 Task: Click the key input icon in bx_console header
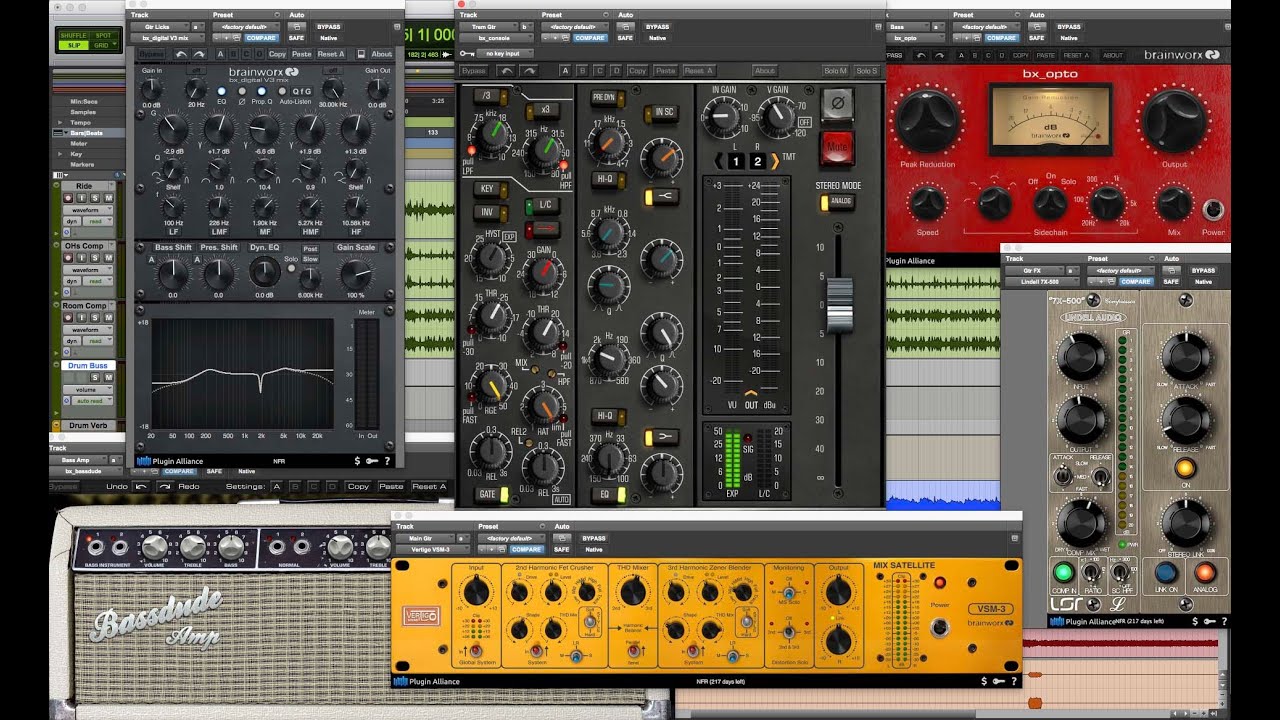pos(467,53)
